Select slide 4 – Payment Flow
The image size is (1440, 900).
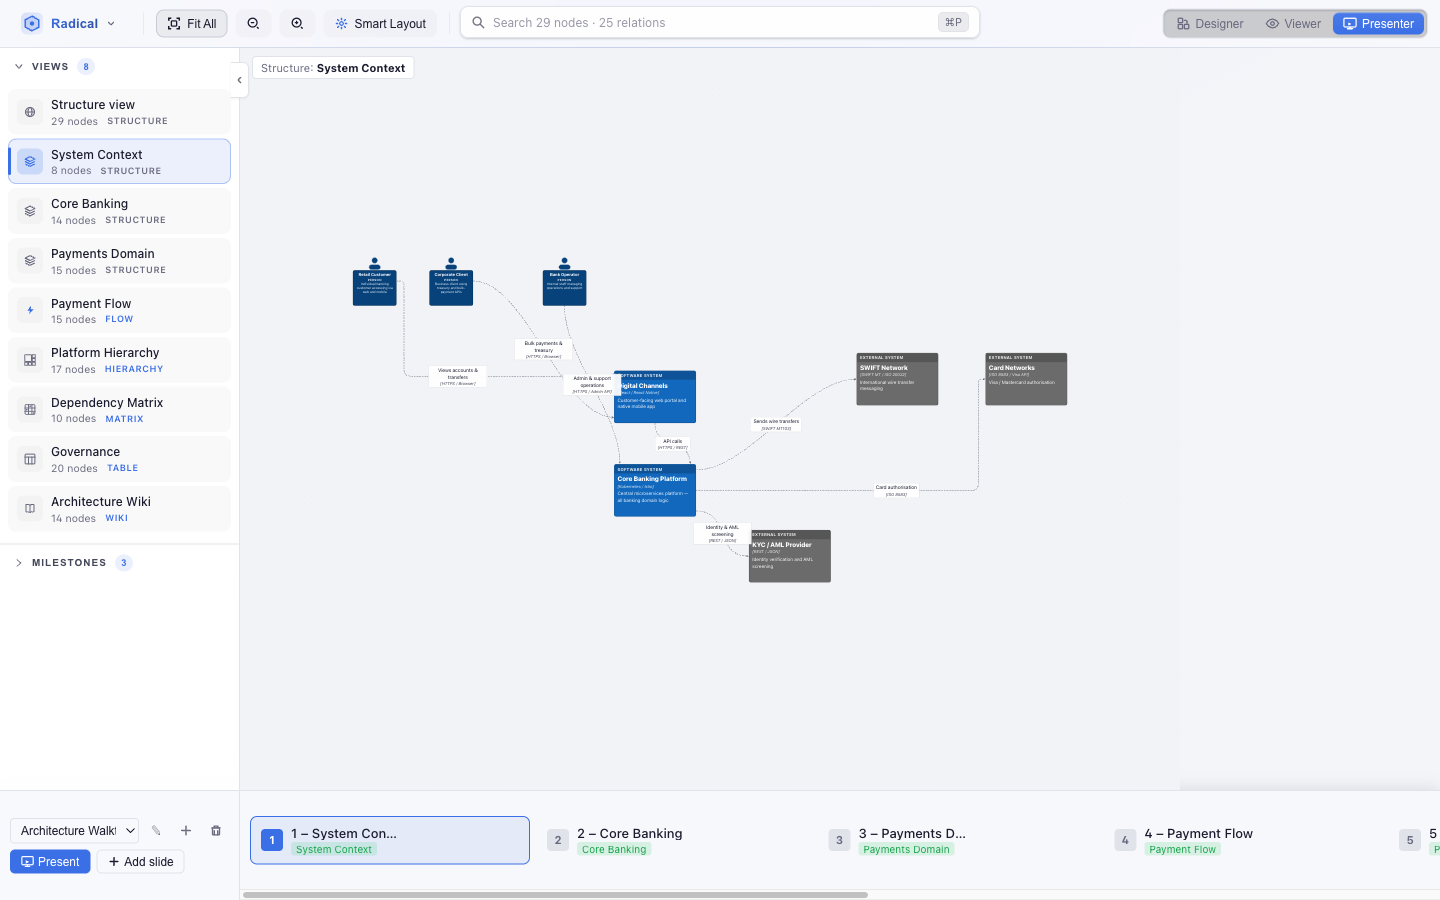coord(1242,840)
